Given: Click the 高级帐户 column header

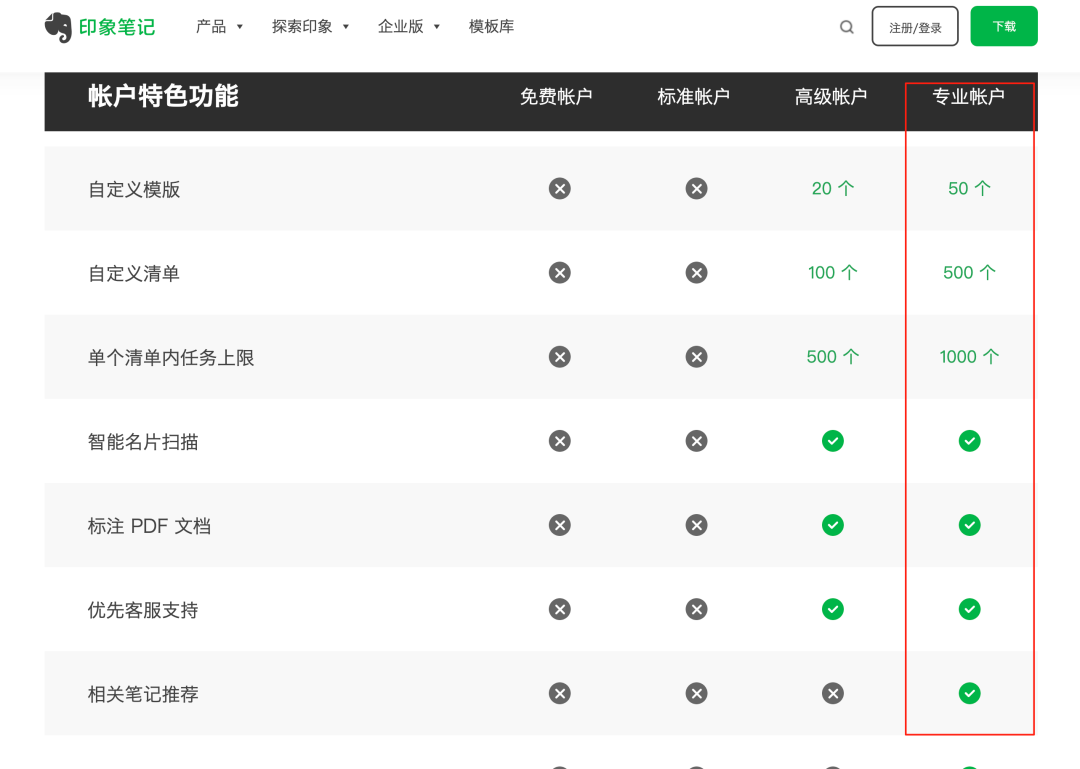Looking at the screenshot, I should tap(831, 96).
